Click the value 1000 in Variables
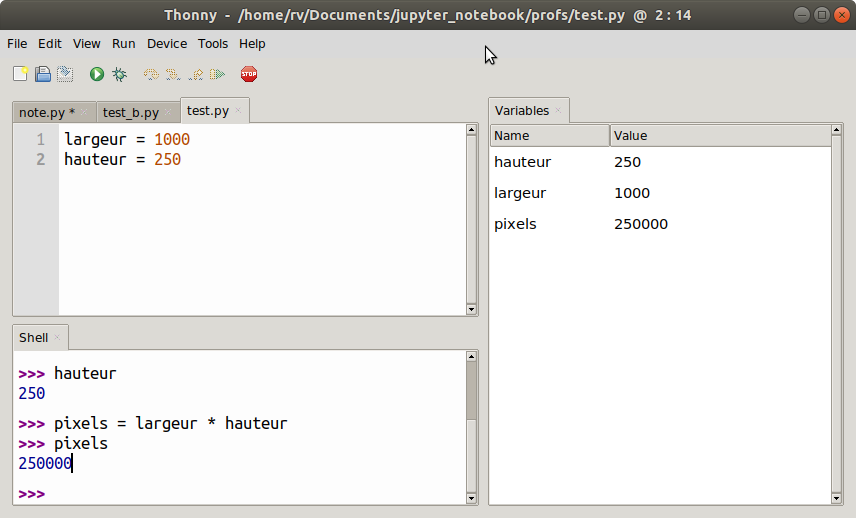 [x=632, y=193]
